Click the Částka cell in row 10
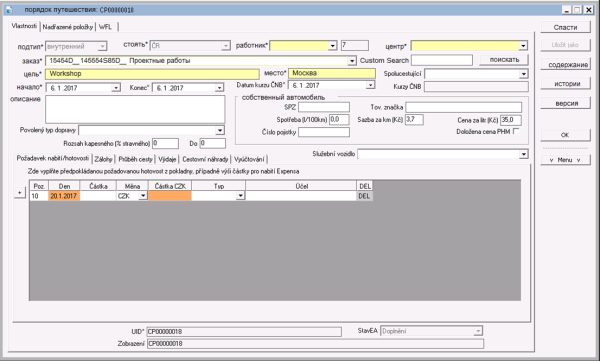The width and height of the screenshot is (600, 361). click(98, 196)
